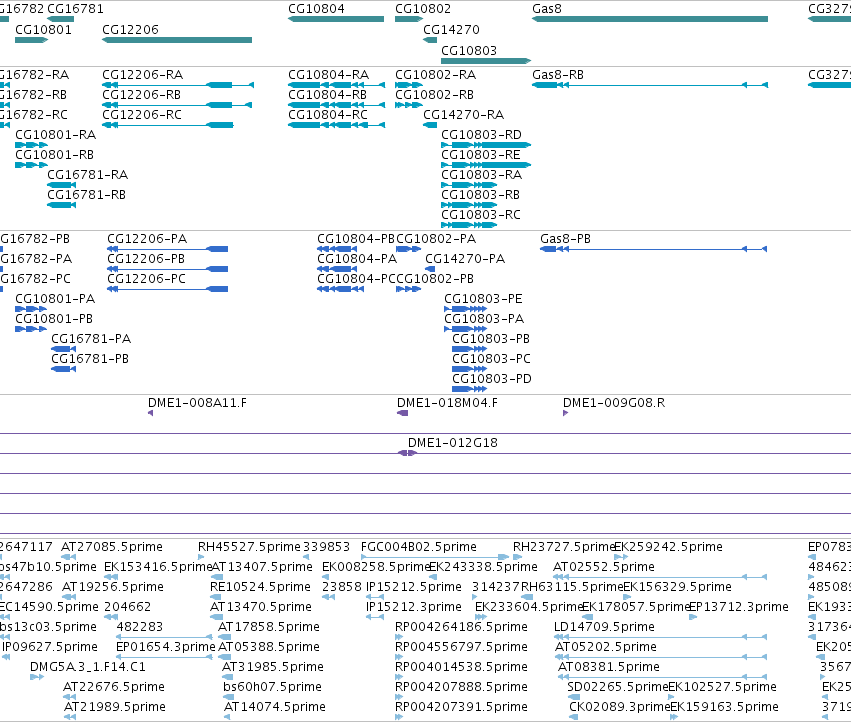Image resolution: width=851 pixels, height=722 pixels.
Task: Click the Gas8-PB protein feature
Action: pyautogui.click(x=653, y=249)
